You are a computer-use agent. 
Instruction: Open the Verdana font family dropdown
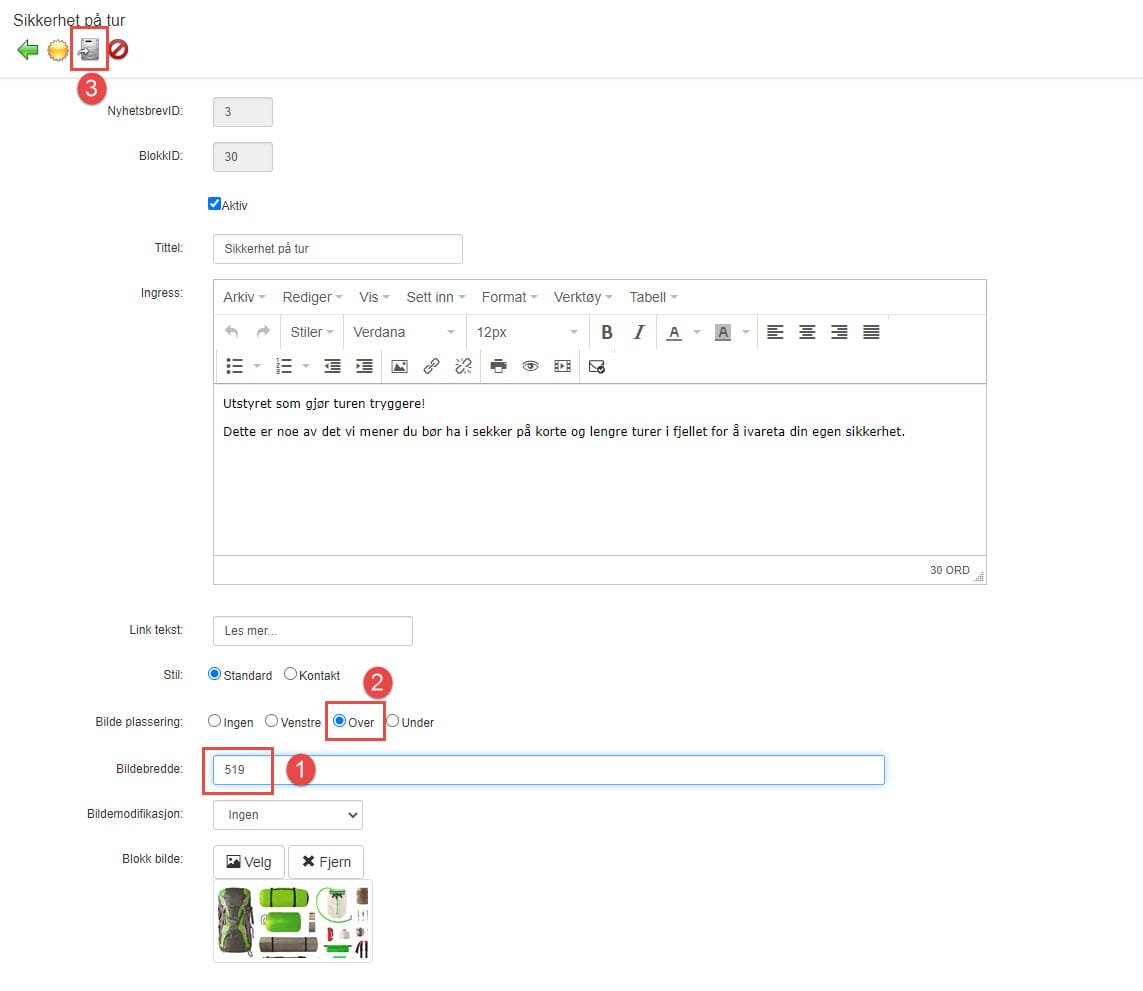tap(404, 332)
